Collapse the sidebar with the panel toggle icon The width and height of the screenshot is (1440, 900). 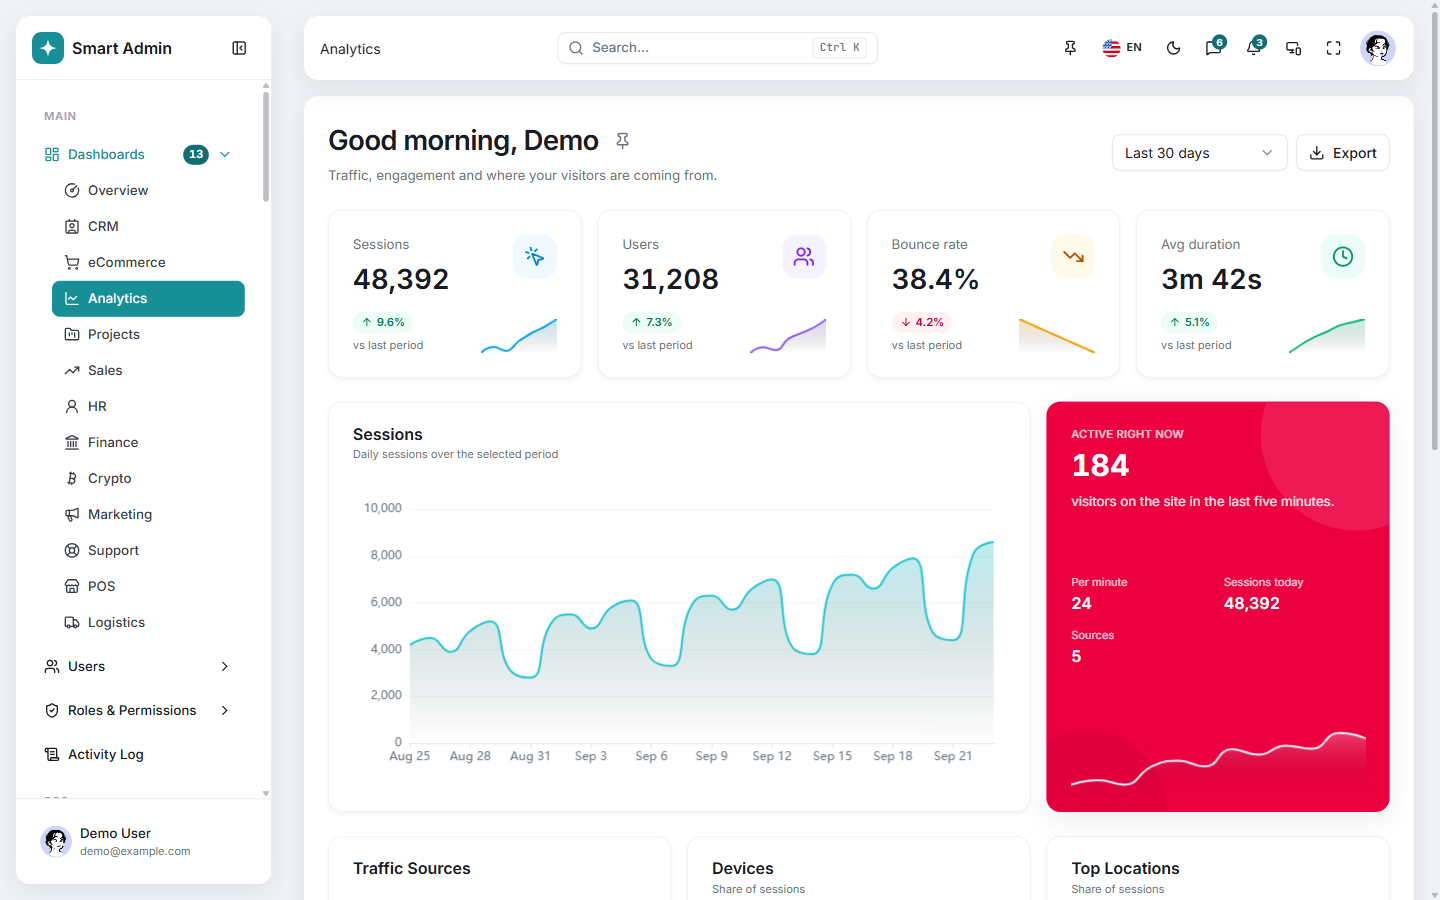pyautogui.click(x=239, y=48)
